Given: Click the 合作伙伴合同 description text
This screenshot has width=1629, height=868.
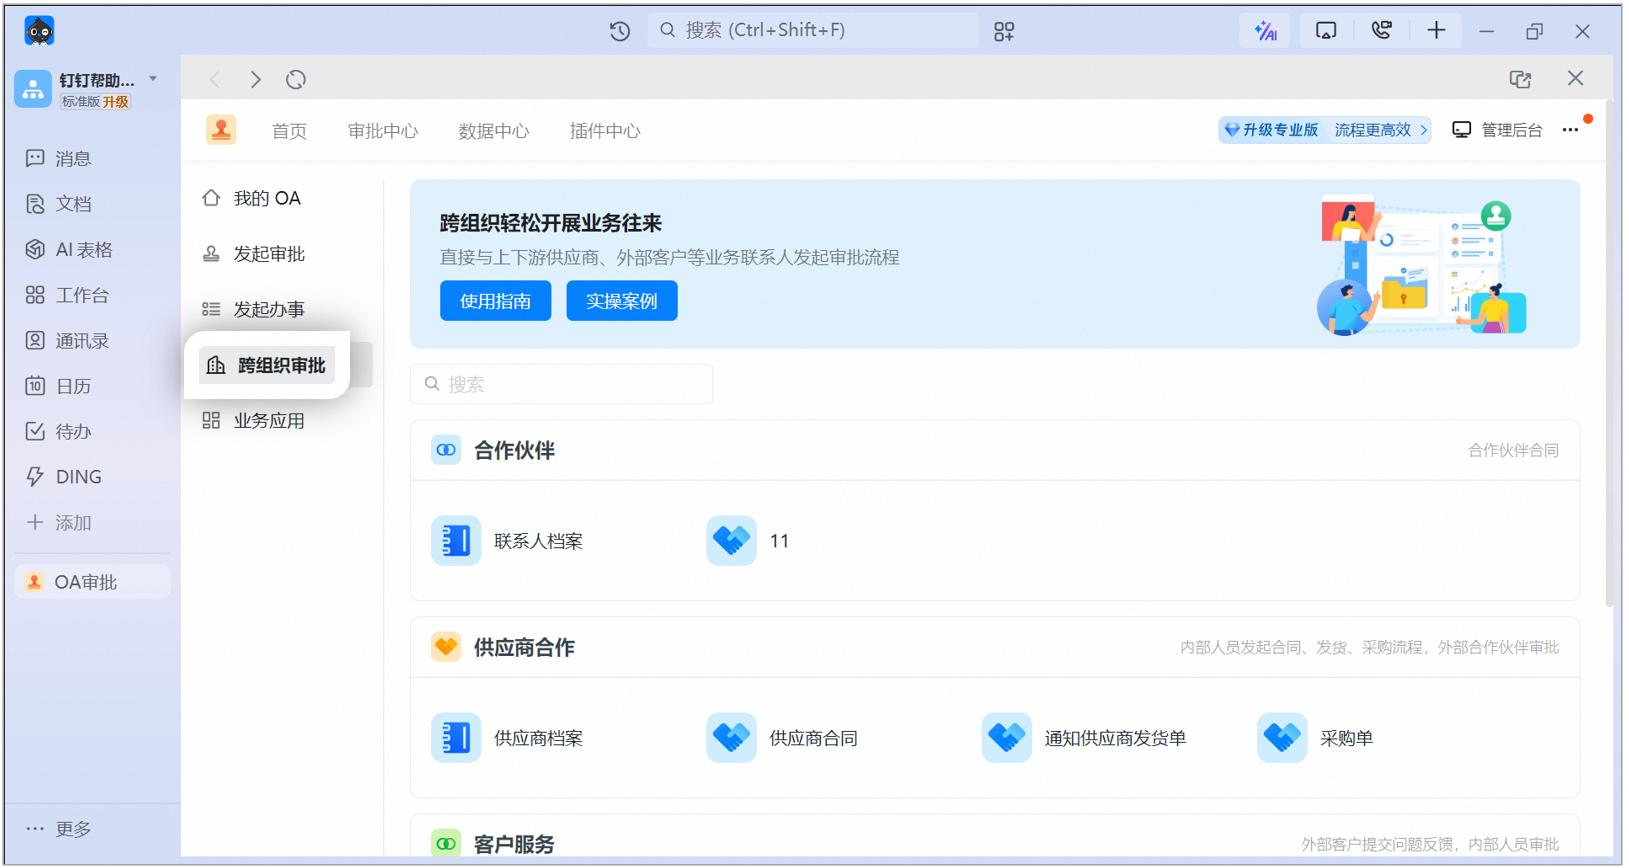Looking at the screenshot, I should tap(1513, 450).
